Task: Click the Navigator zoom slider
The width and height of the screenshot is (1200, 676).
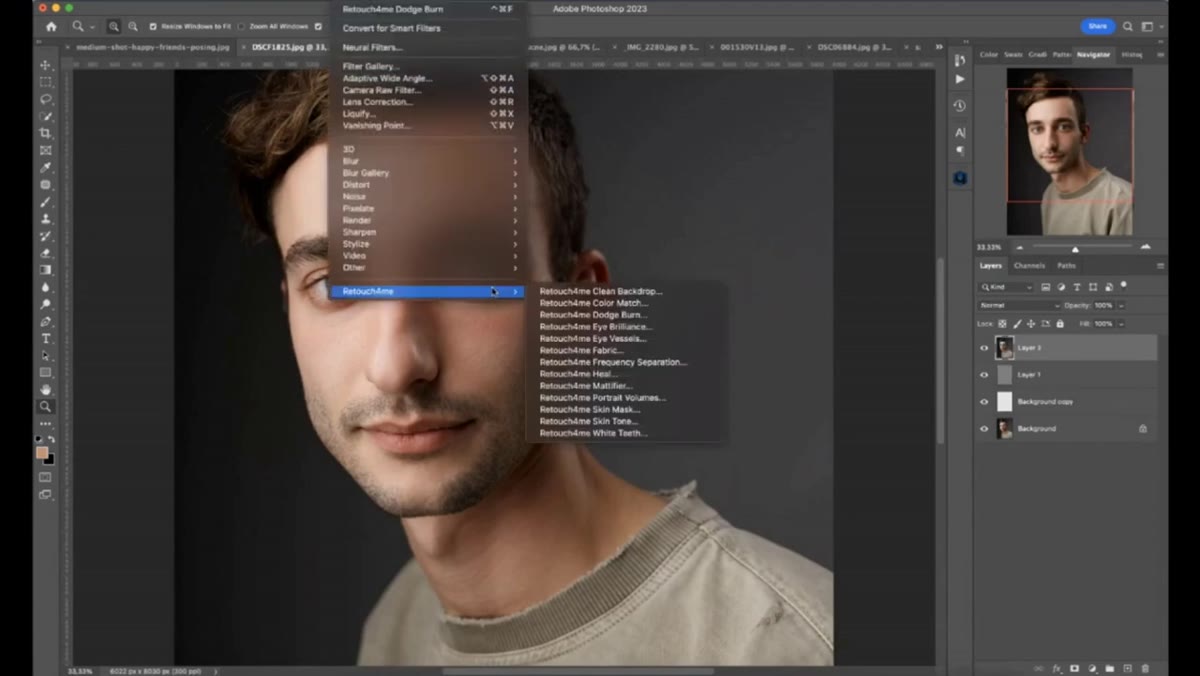Action: (x=1075, y=247)
